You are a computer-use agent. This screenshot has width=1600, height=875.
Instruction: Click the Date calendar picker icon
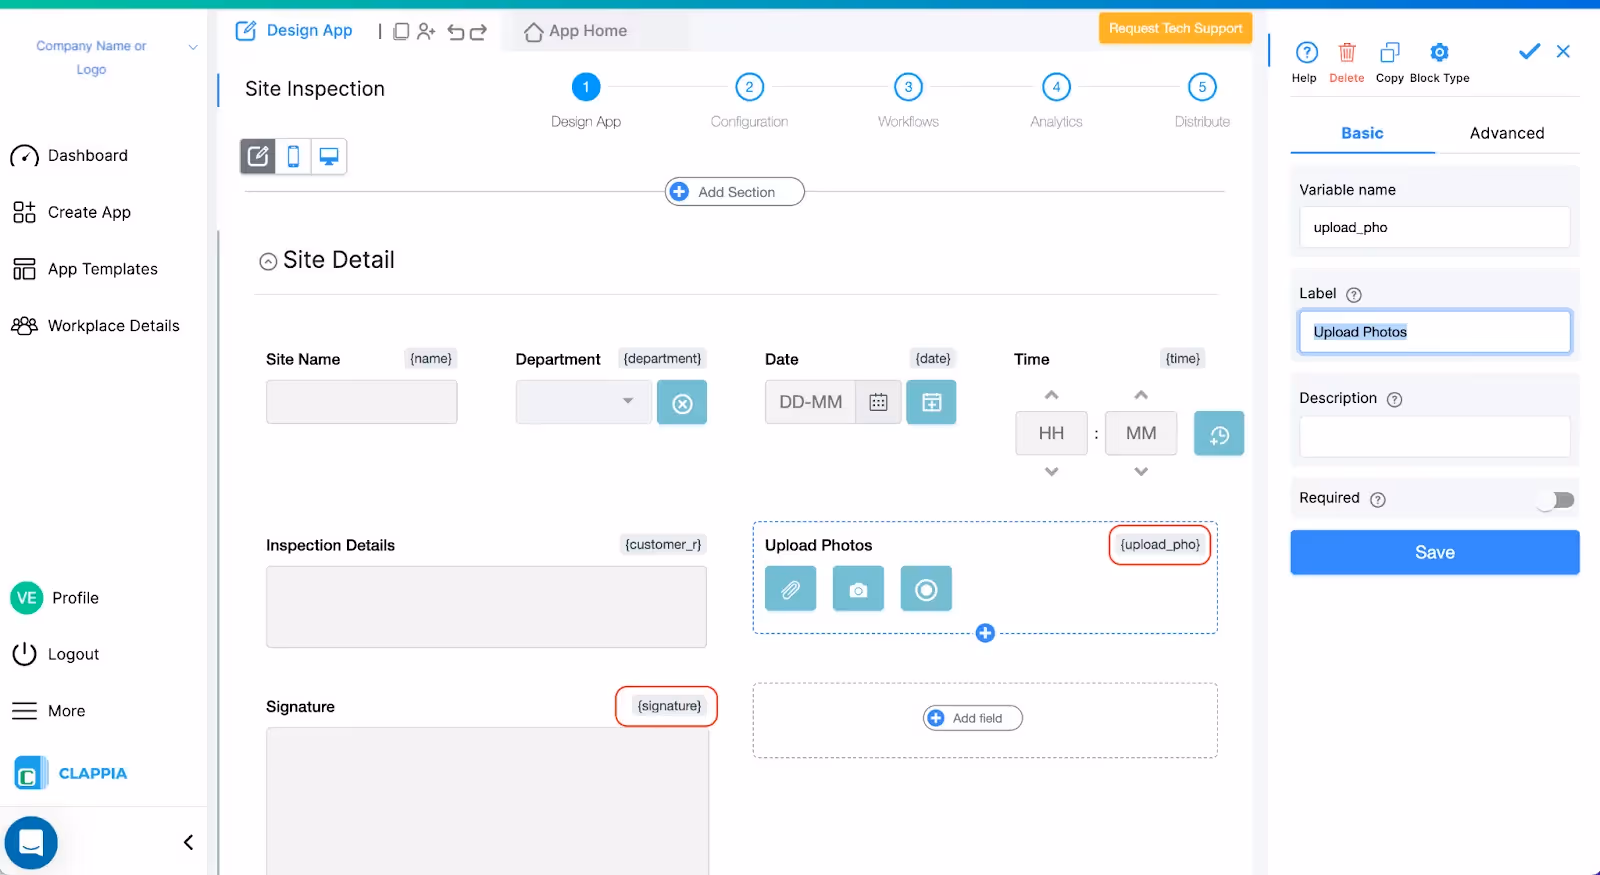tap(878, 402)
